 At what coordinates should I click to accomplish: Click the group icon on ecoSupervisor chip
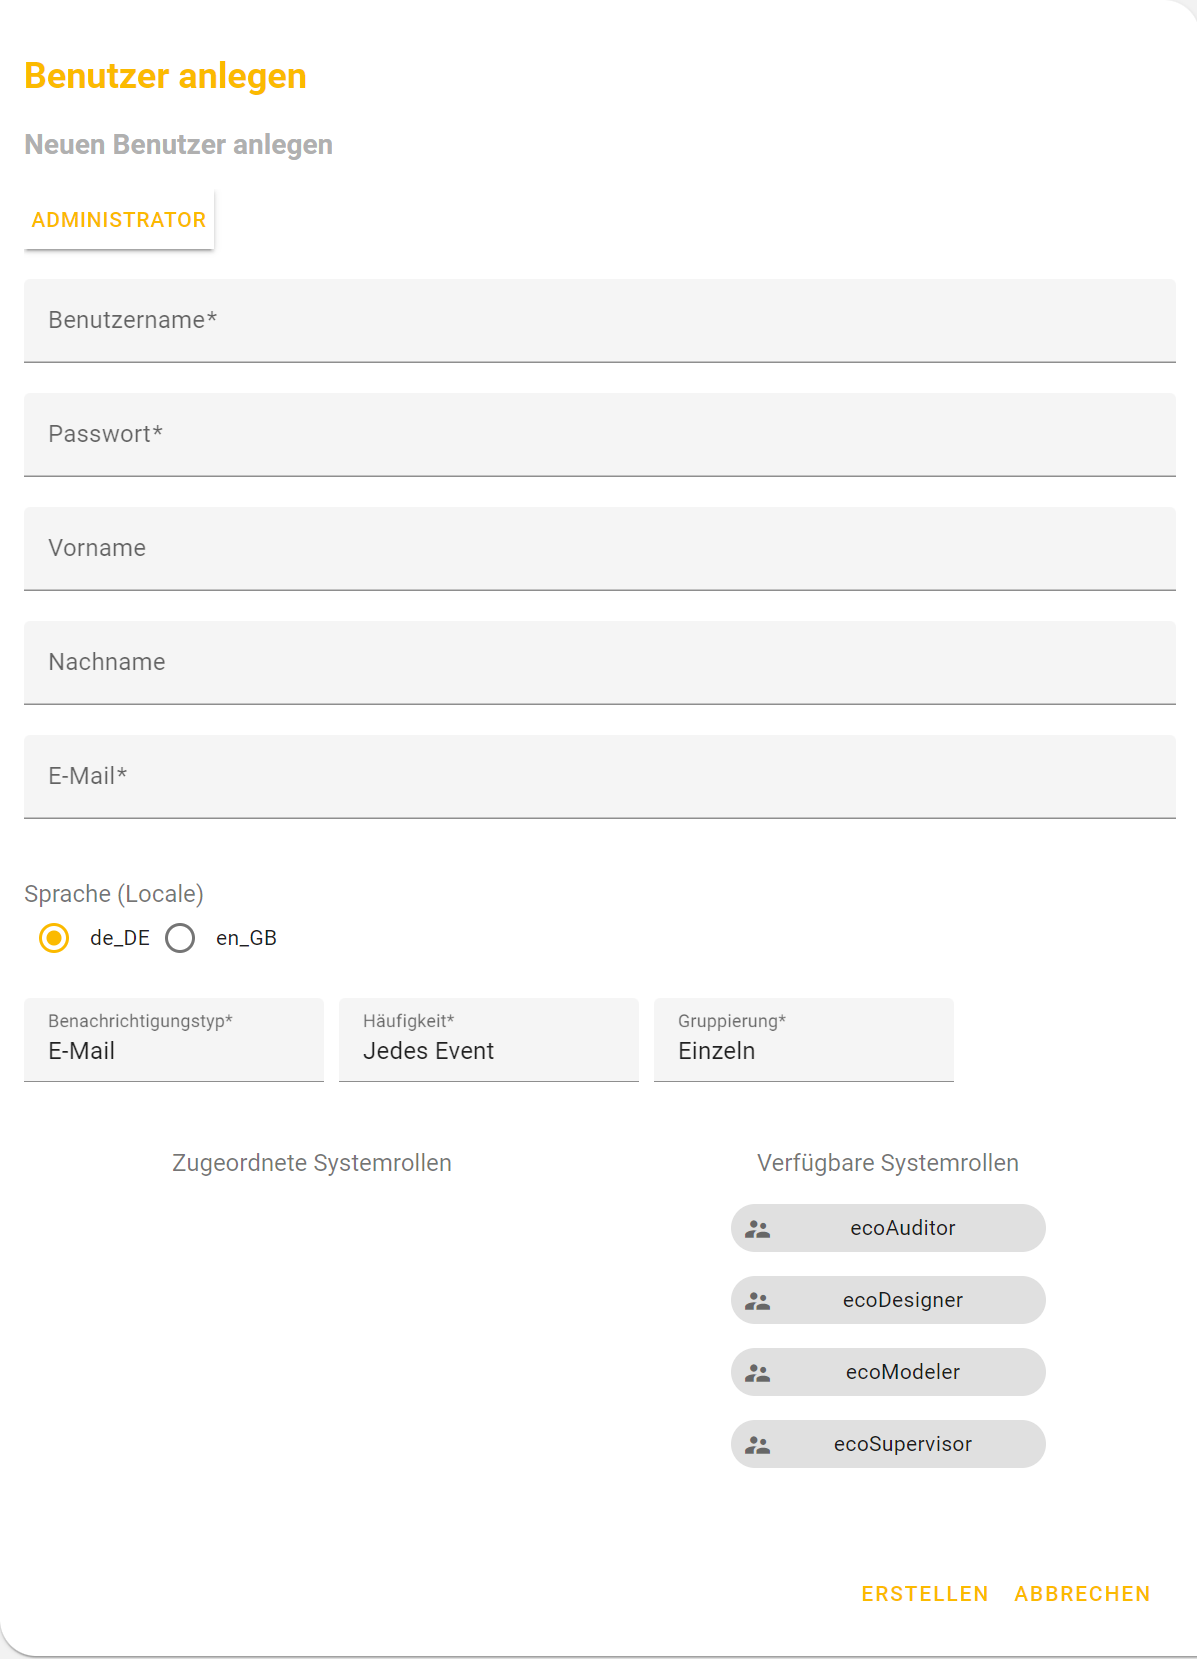[758, 1445]
